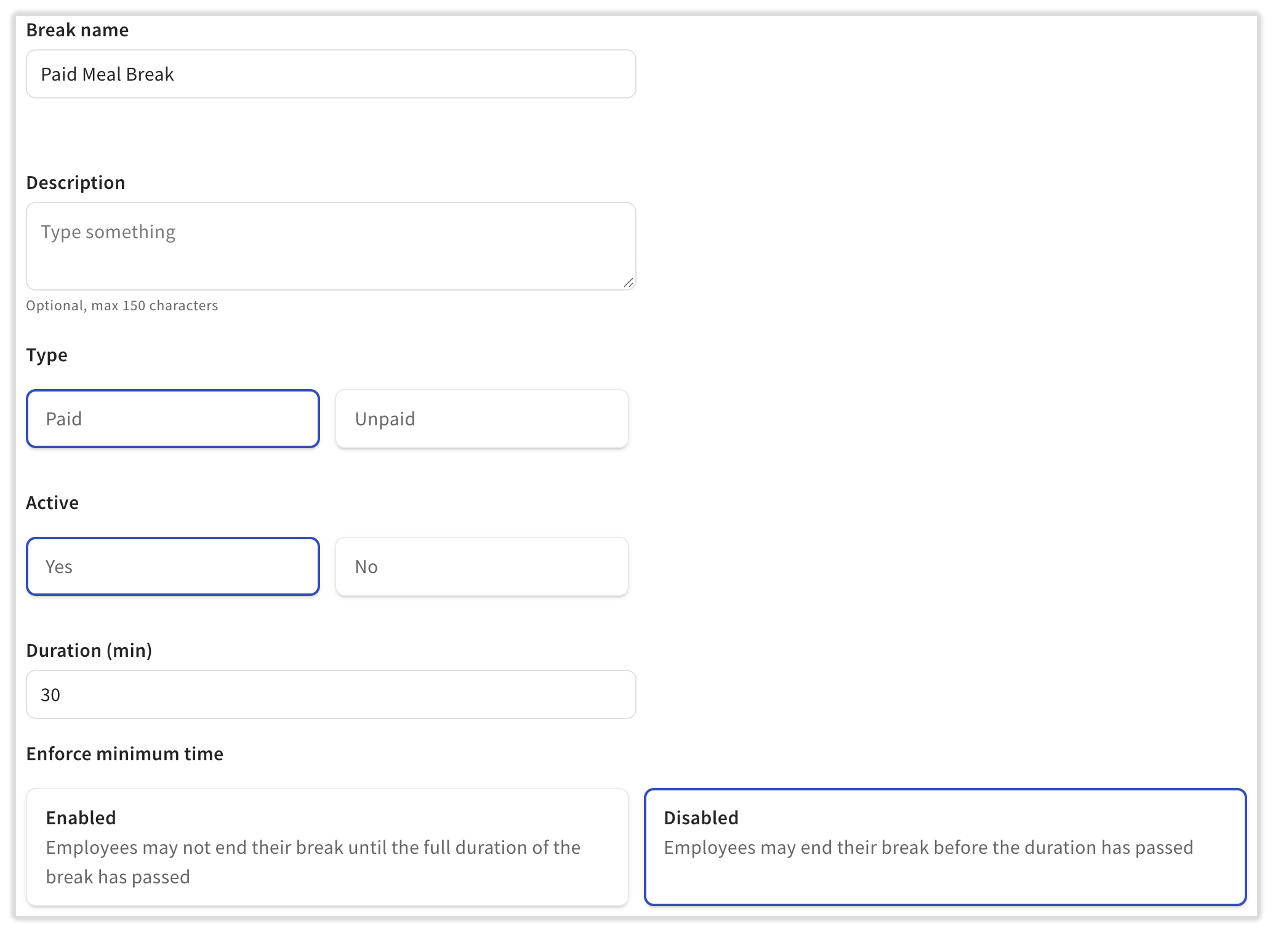The height and width of the screenshot is (932, 1272).
Task: Select the Unpaid break type
Action: click(x=481, y=418)
